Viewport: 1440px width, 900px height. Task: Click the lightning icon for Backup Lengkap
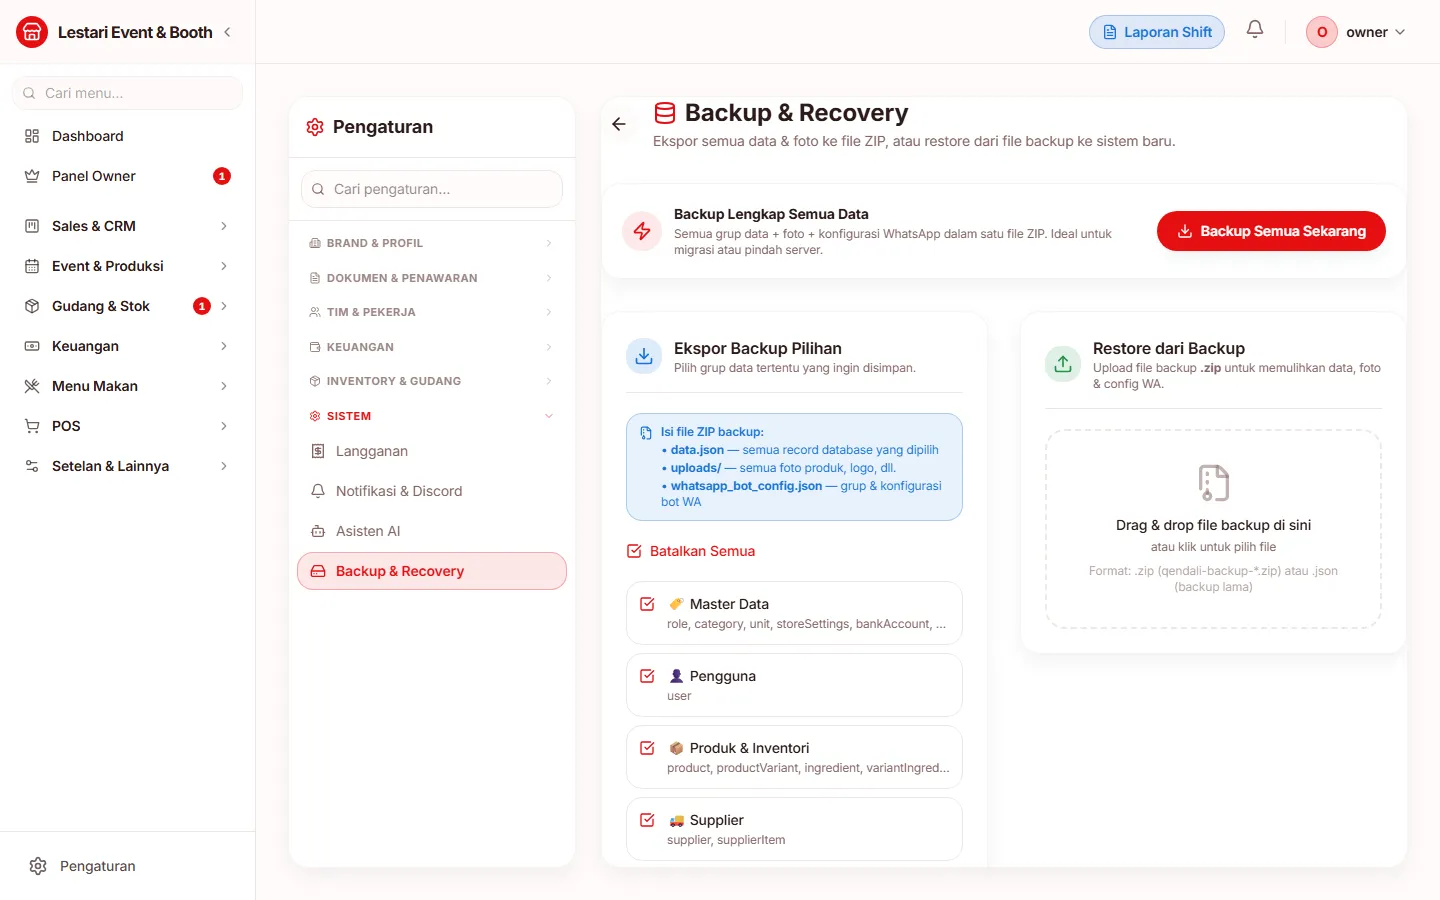point(642,231)
